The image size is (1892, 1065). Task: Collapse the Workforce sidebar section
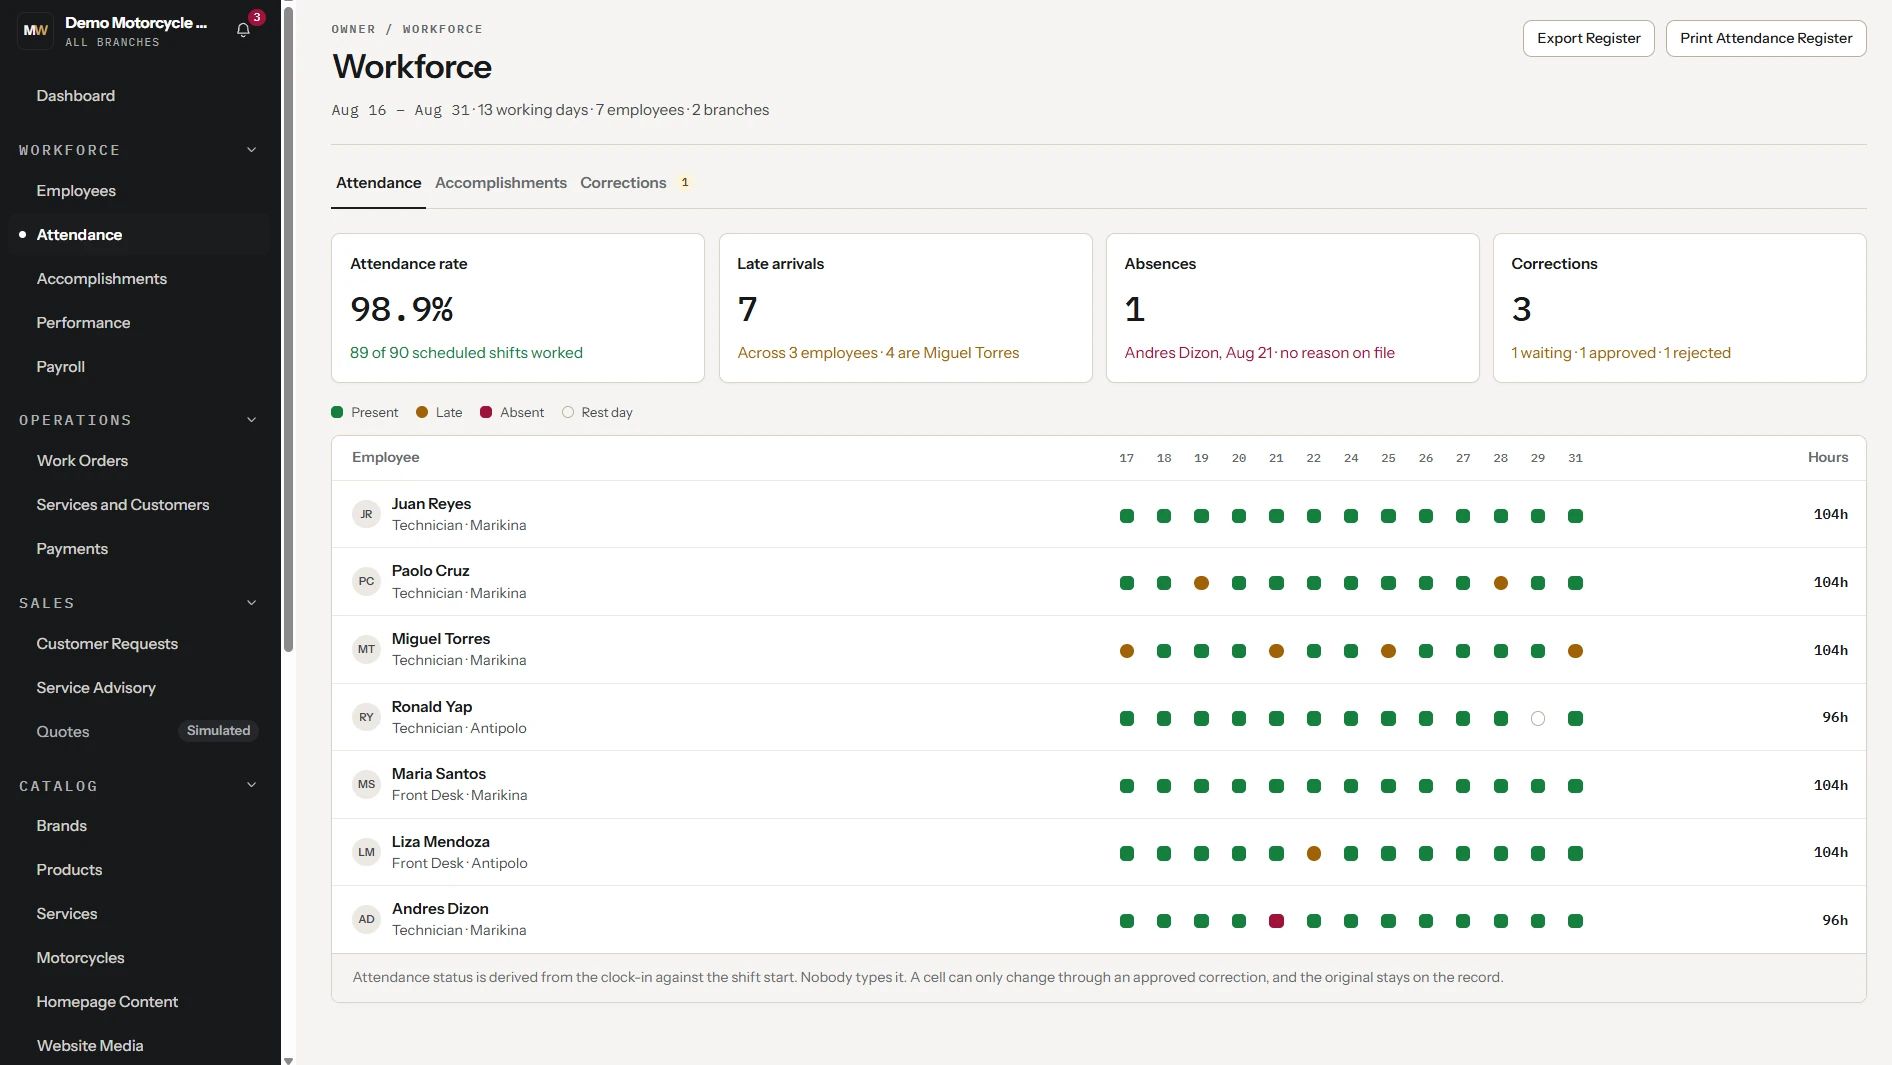pos(251,150)
